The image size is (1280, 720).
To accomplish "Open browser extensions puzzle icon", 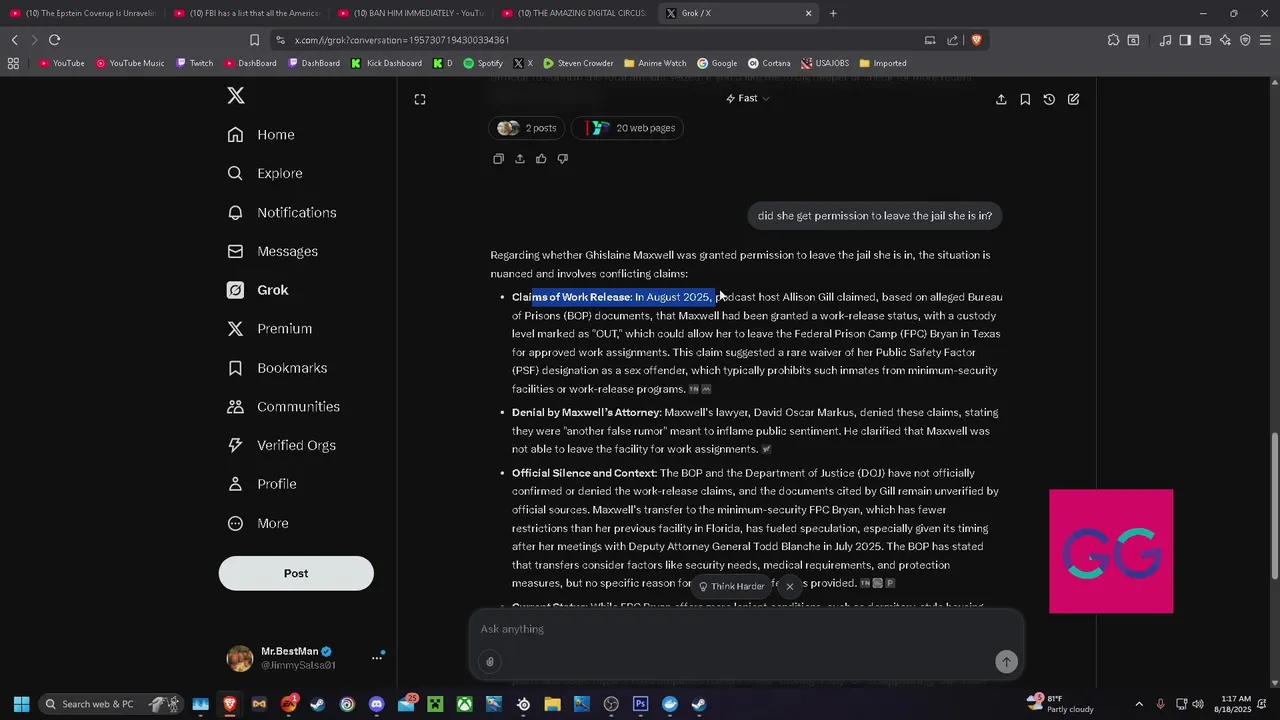I will (1113, 40).
